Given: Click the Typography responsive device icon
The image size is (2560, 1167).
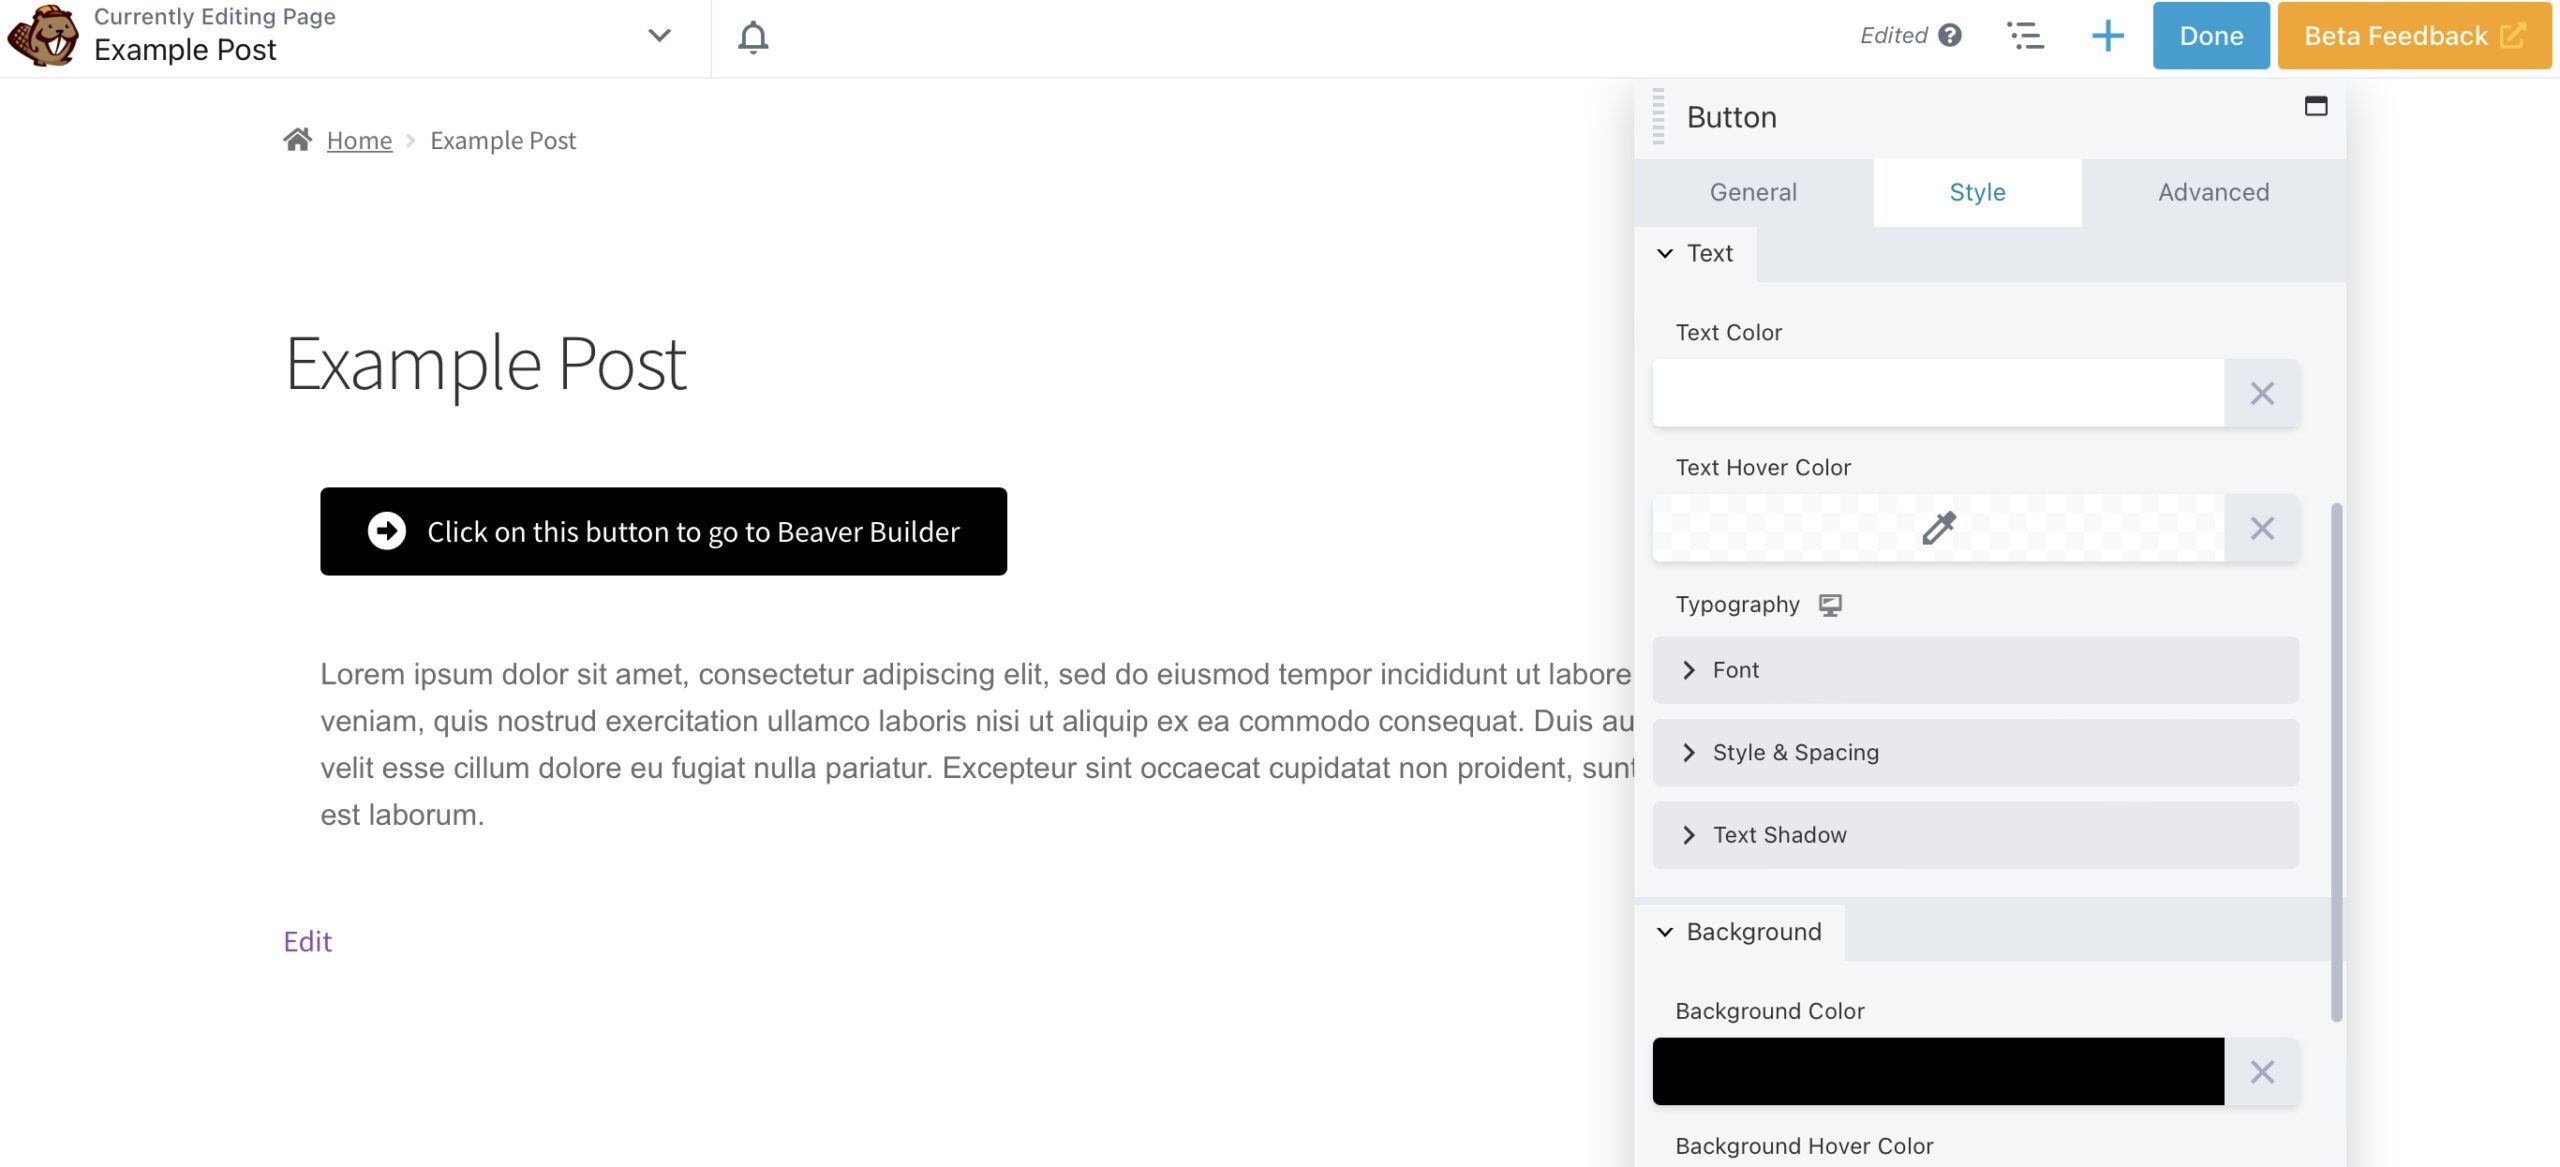Looking at the screenshot, I should point(1830,605).
